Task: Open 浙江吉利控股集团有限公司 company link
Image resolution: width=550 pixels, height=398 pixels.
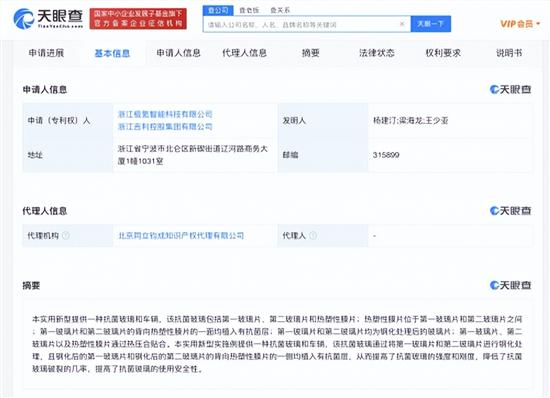Action: 165,127
